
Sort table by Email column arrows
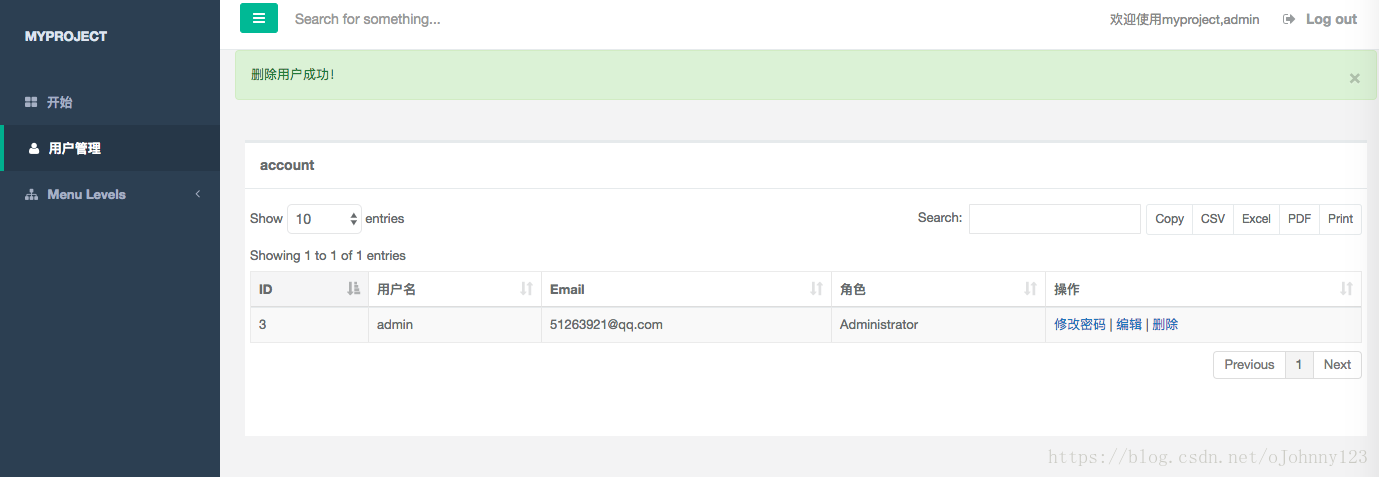pyautogui.click(x=816, y=289)
